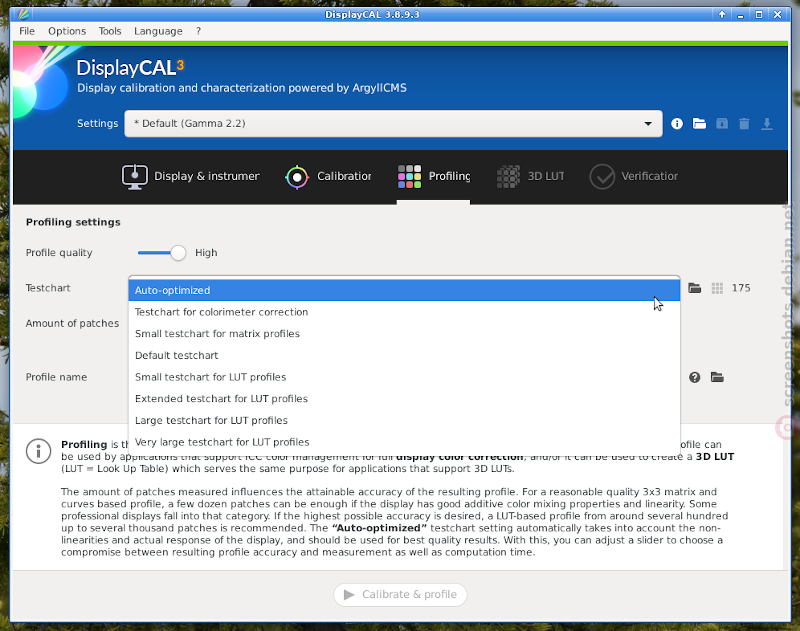
Task: Click the Calibration target icon
Action: click(297, 177)
